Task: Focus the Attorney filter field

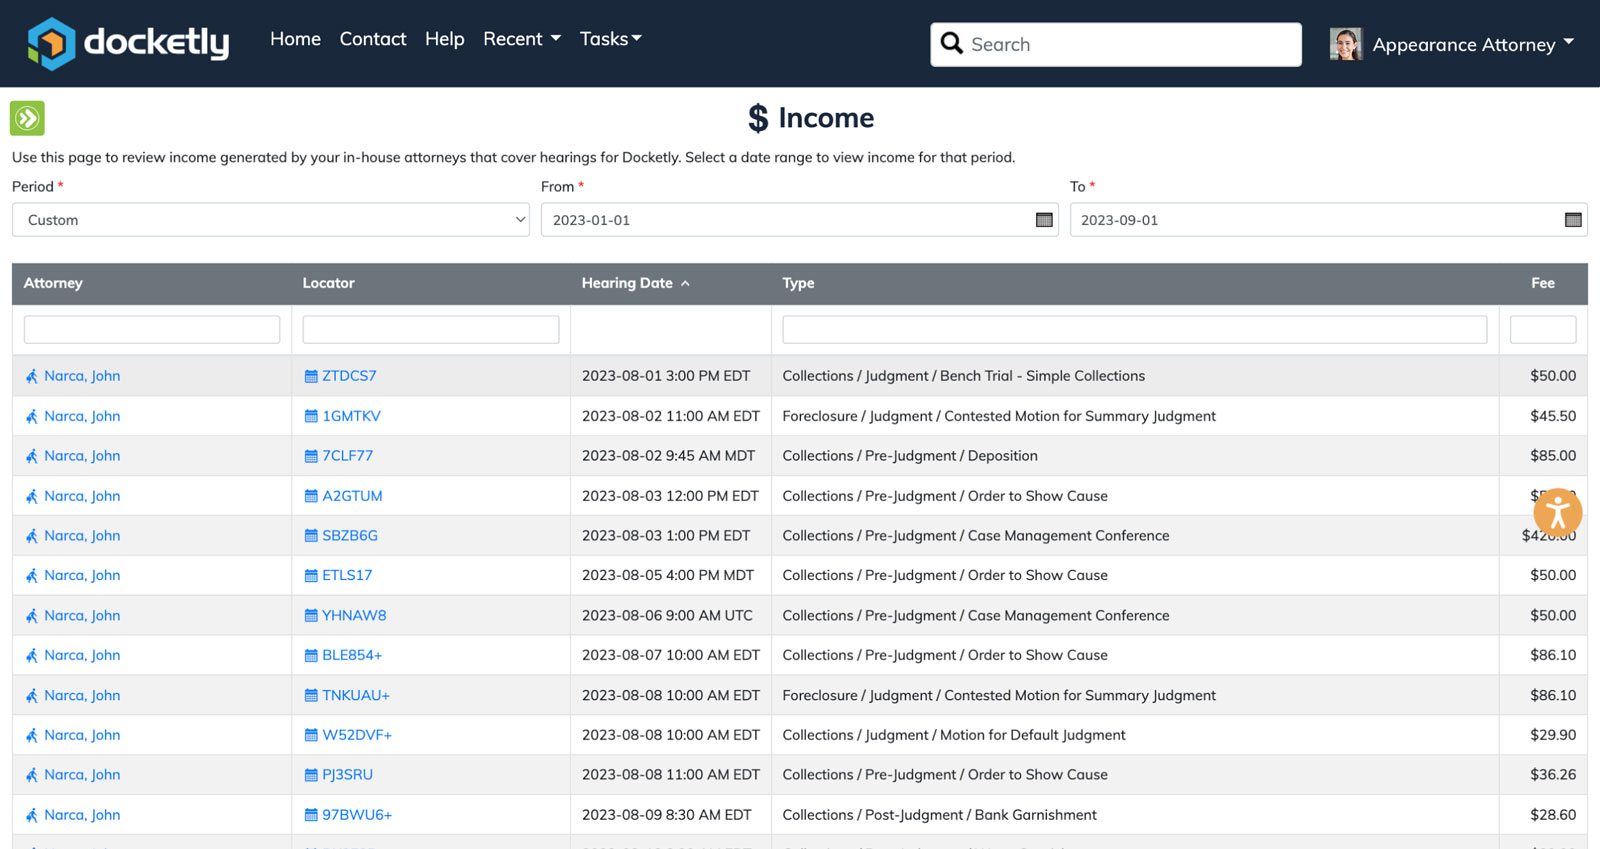Action: click(x=152, y=330)
